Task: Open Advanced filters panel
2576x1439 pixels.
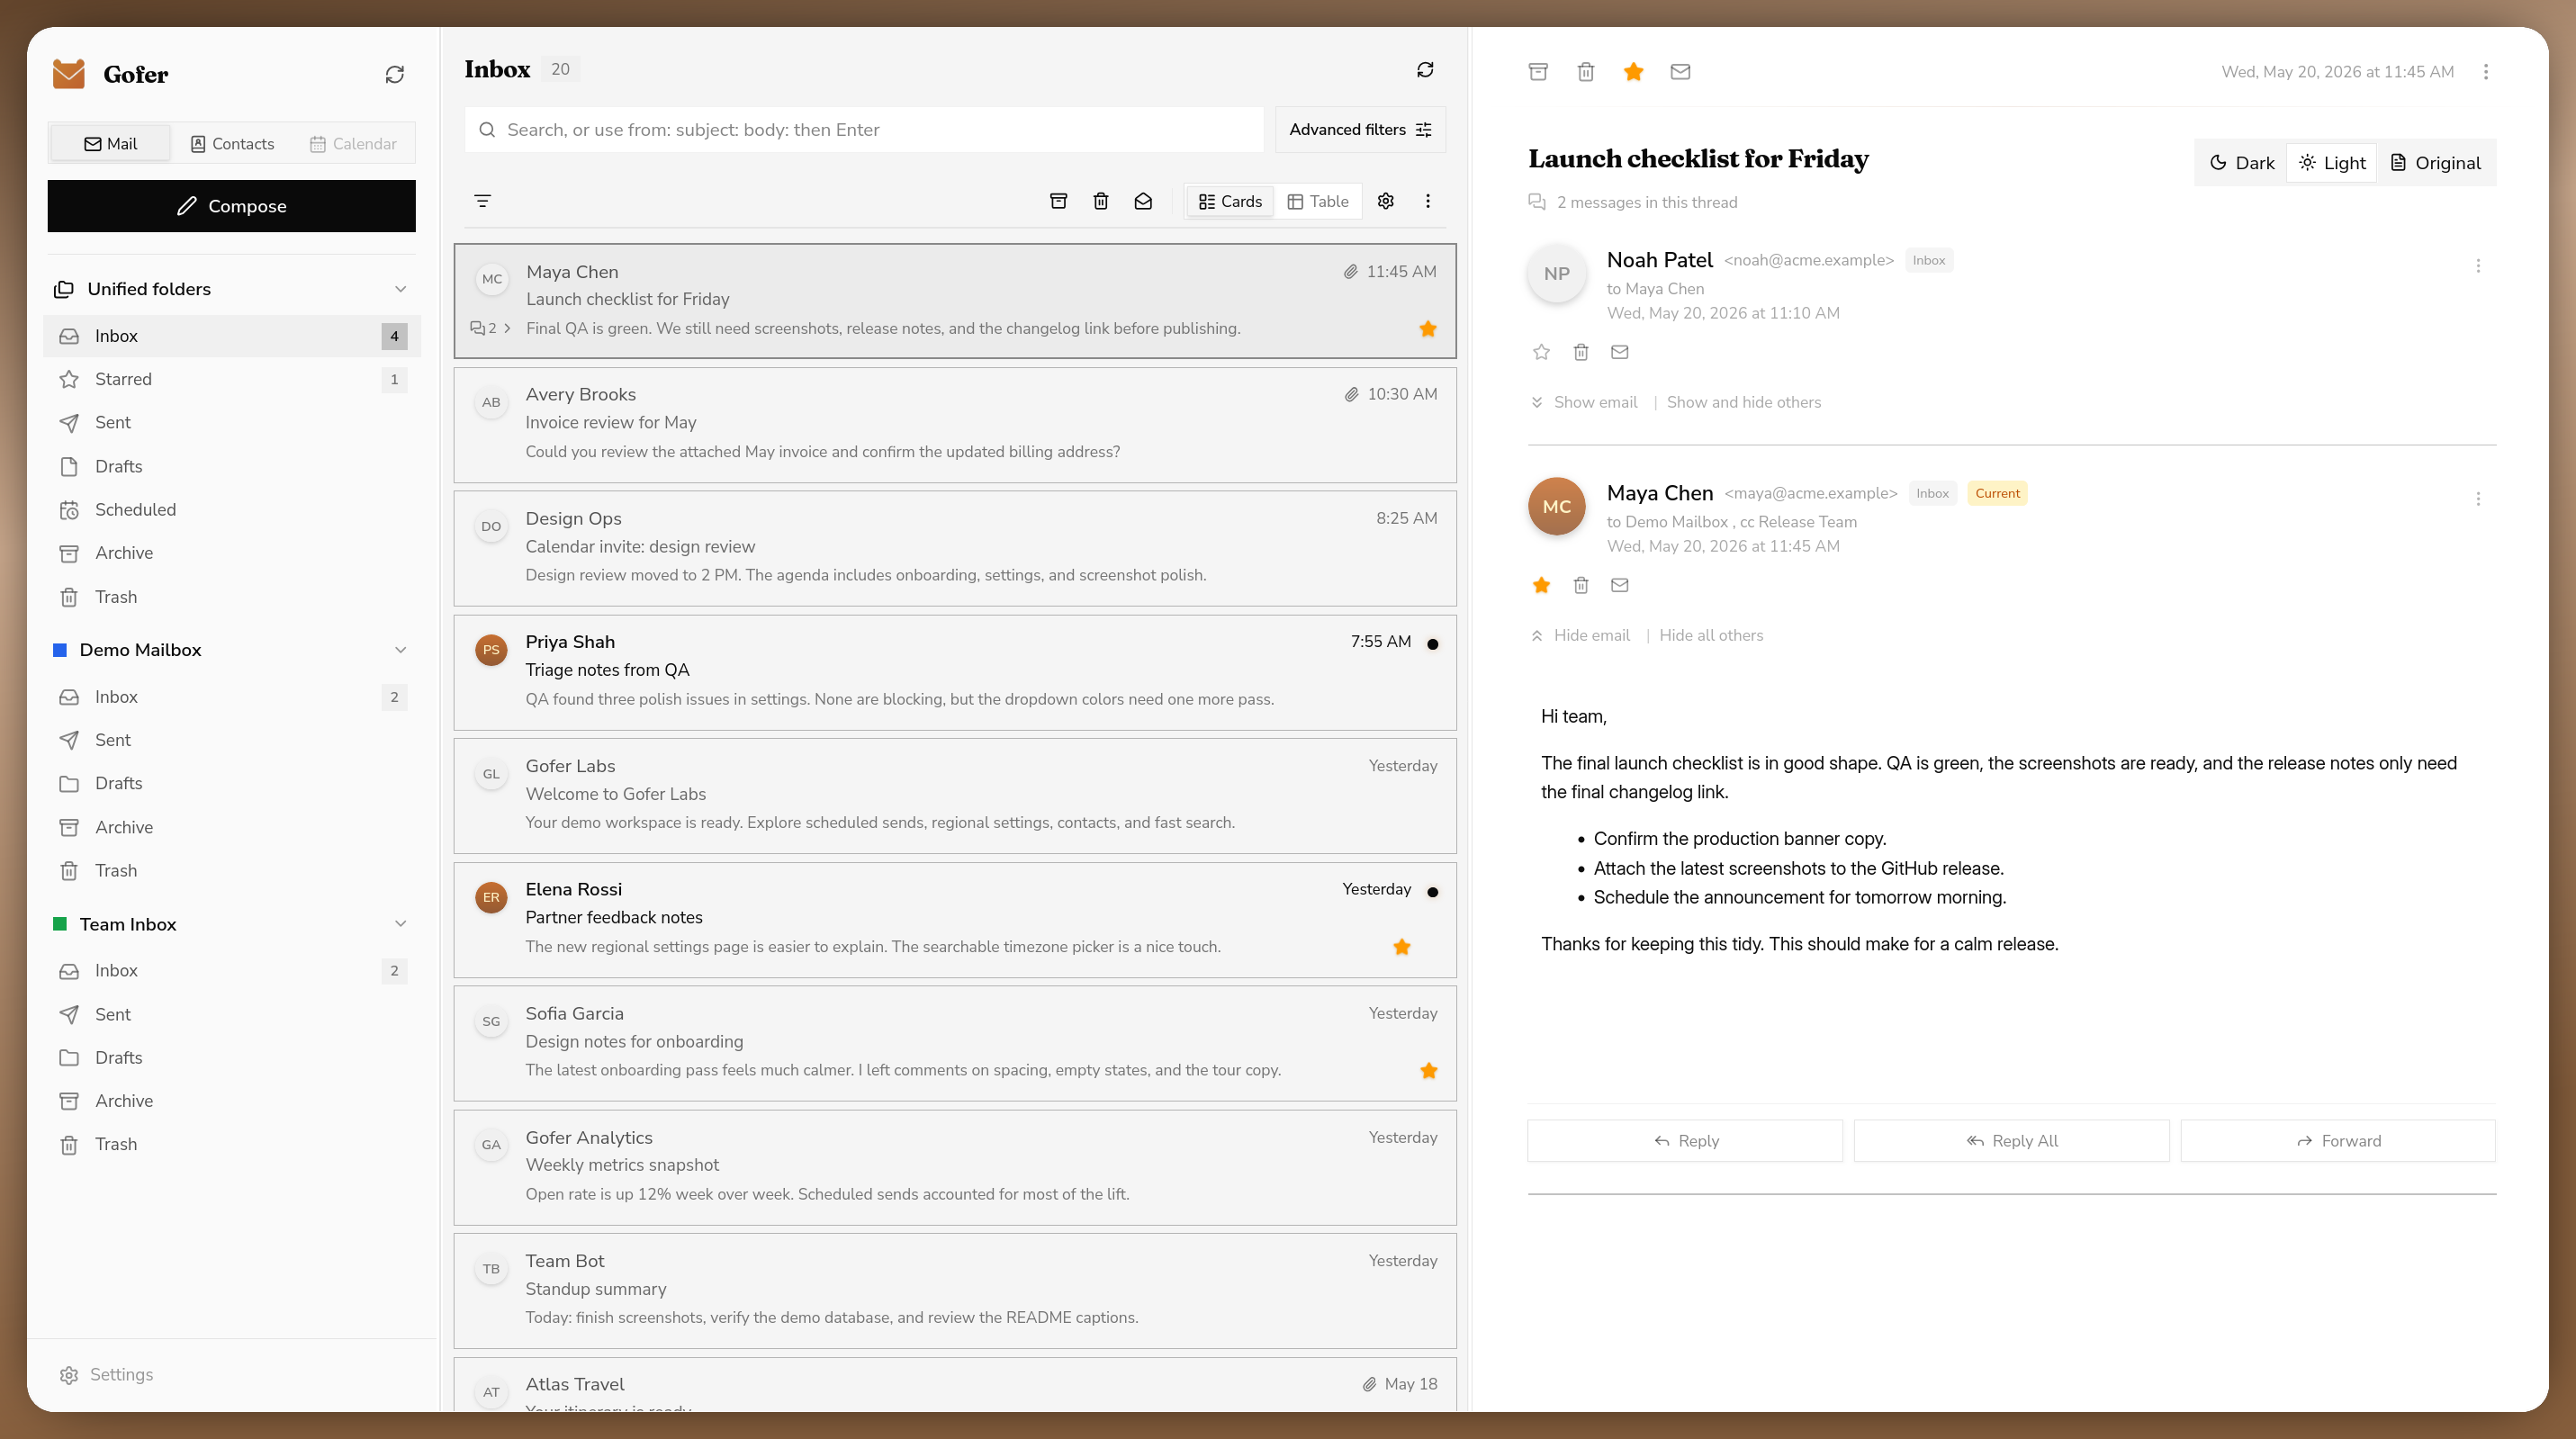Action: [1360, 130]
